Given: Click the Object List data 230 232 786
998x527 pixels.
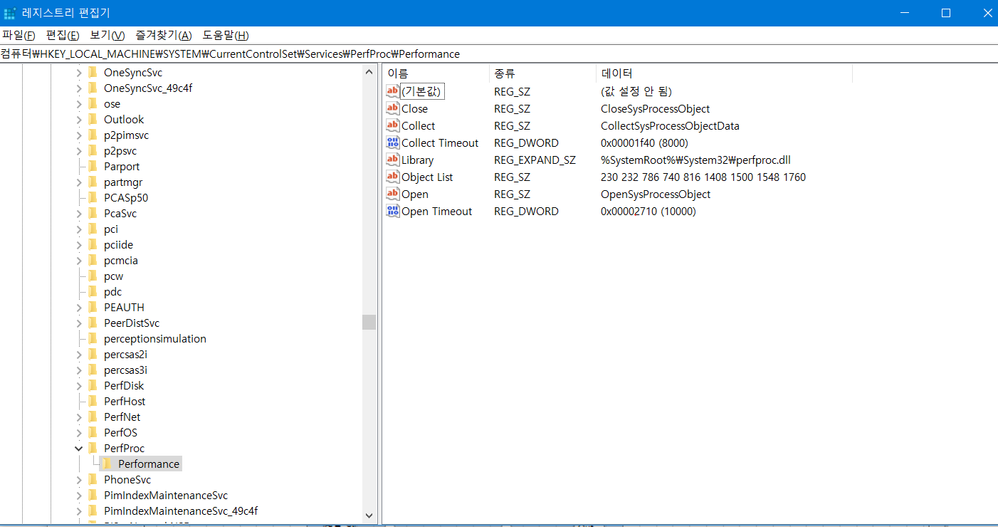Looking at the screenshot, I should [703, 177].
